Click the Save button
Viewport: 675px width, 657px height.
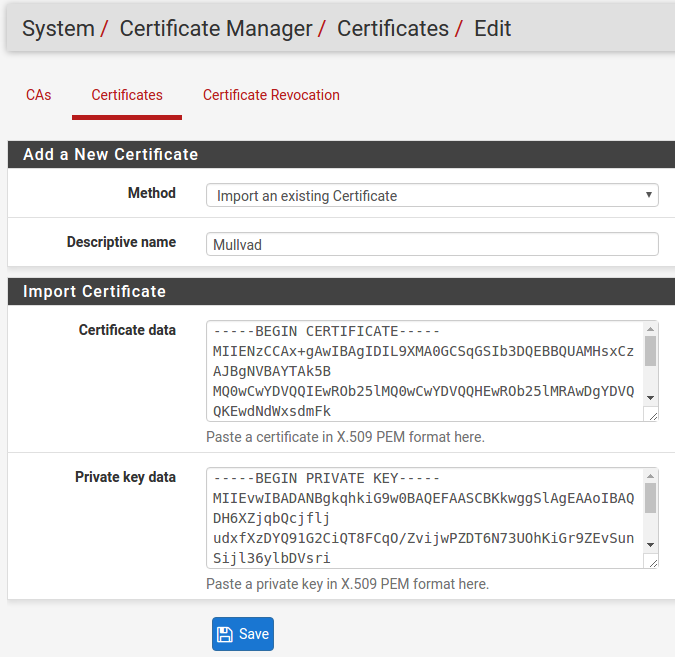click(243, 634)
